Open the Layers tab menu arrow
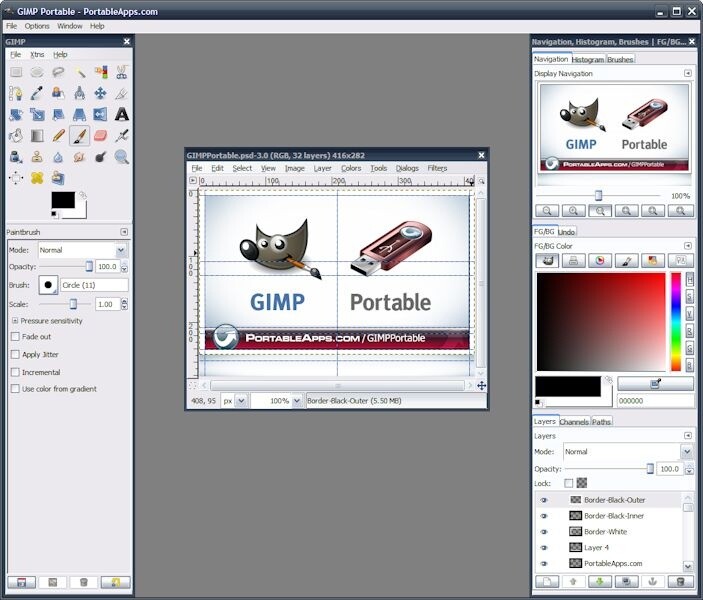The image size is (703, 600). [x=688, y=435]
